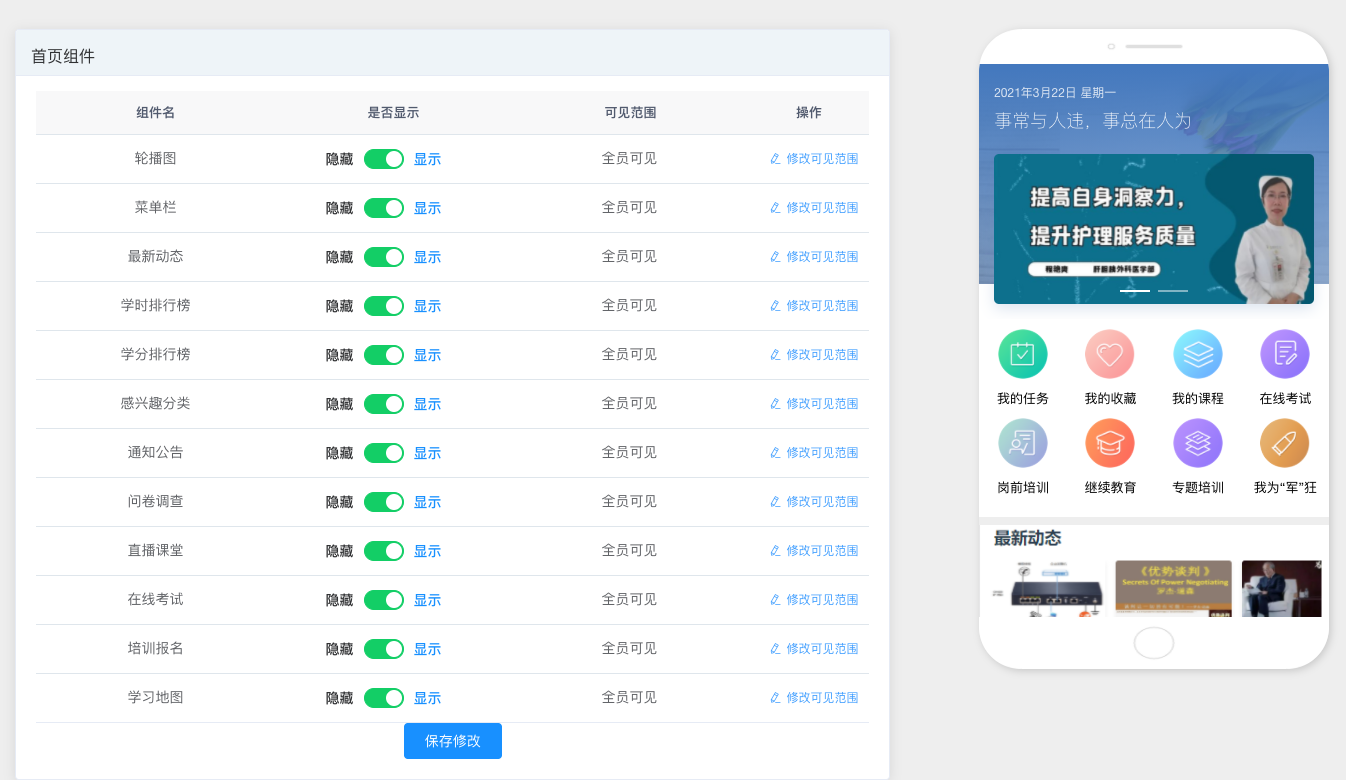The width and height of the screenshot is (1346, 780).
Task: Tap the 在线考试 icon in preview
Action: [1284, 354]
